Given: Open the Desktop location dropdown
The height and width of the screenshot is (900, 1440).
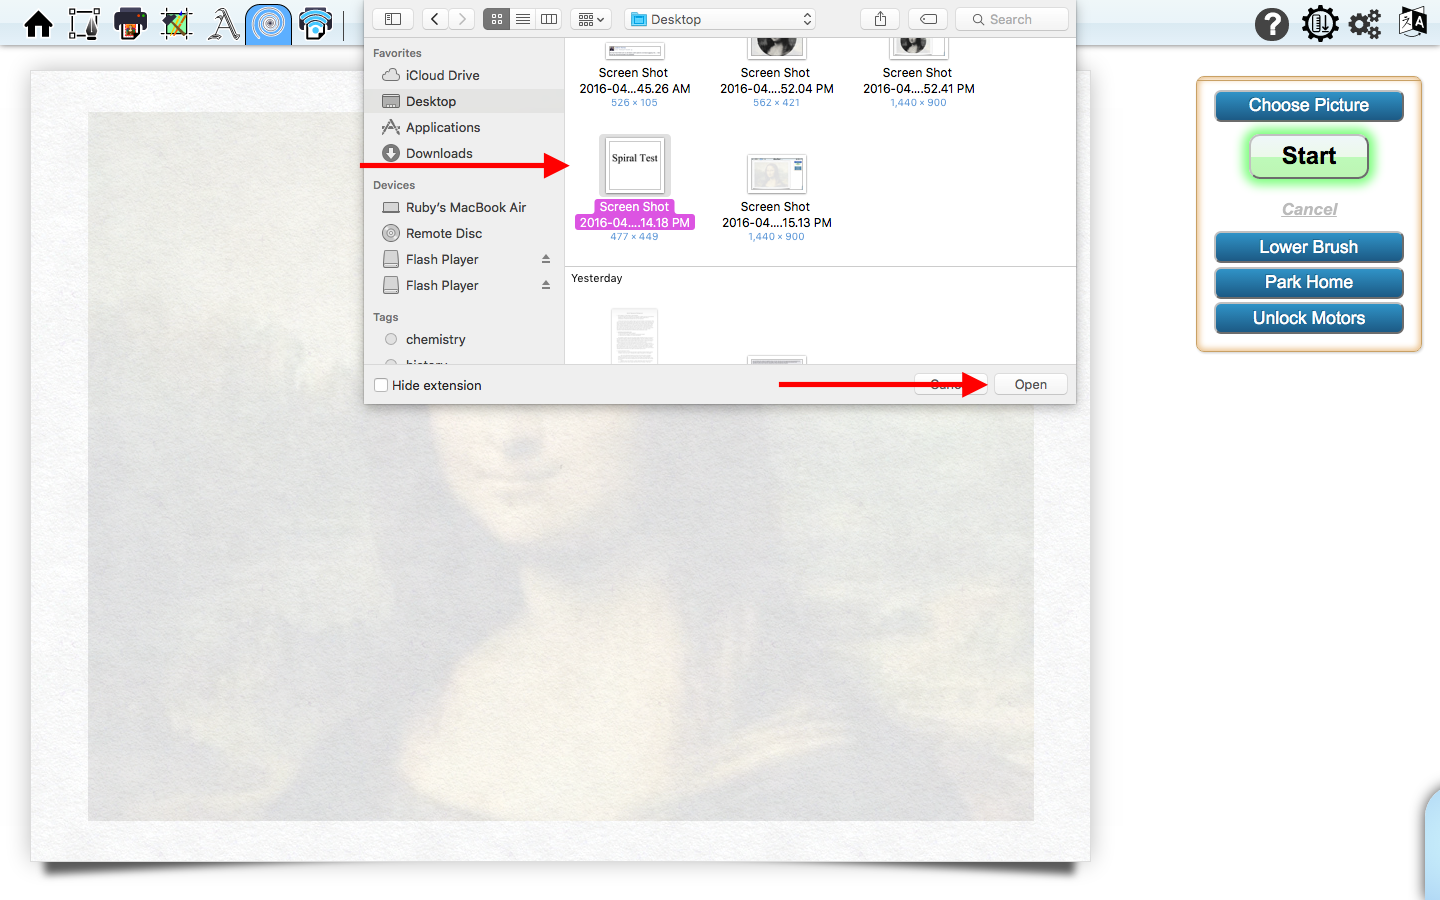Looking at the screenshot, I should point(720,19).
